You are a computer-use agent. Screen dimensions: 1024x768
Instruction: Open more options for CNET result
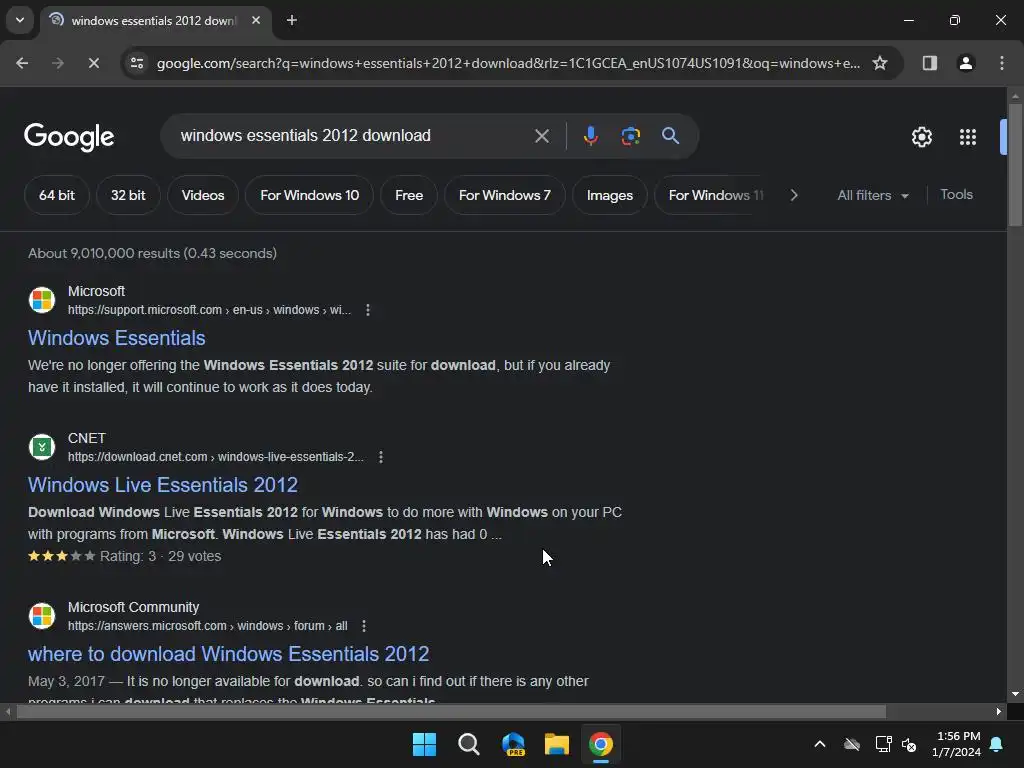tap(381, 456)
